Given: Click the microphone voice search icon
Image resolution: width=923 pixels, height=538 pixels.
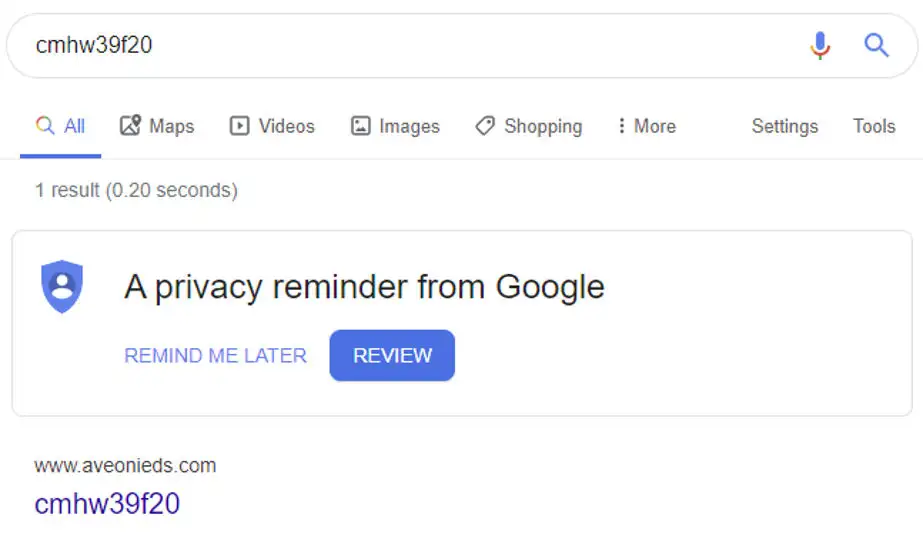Looking at the screenshot, I should (x=819, y=45).
